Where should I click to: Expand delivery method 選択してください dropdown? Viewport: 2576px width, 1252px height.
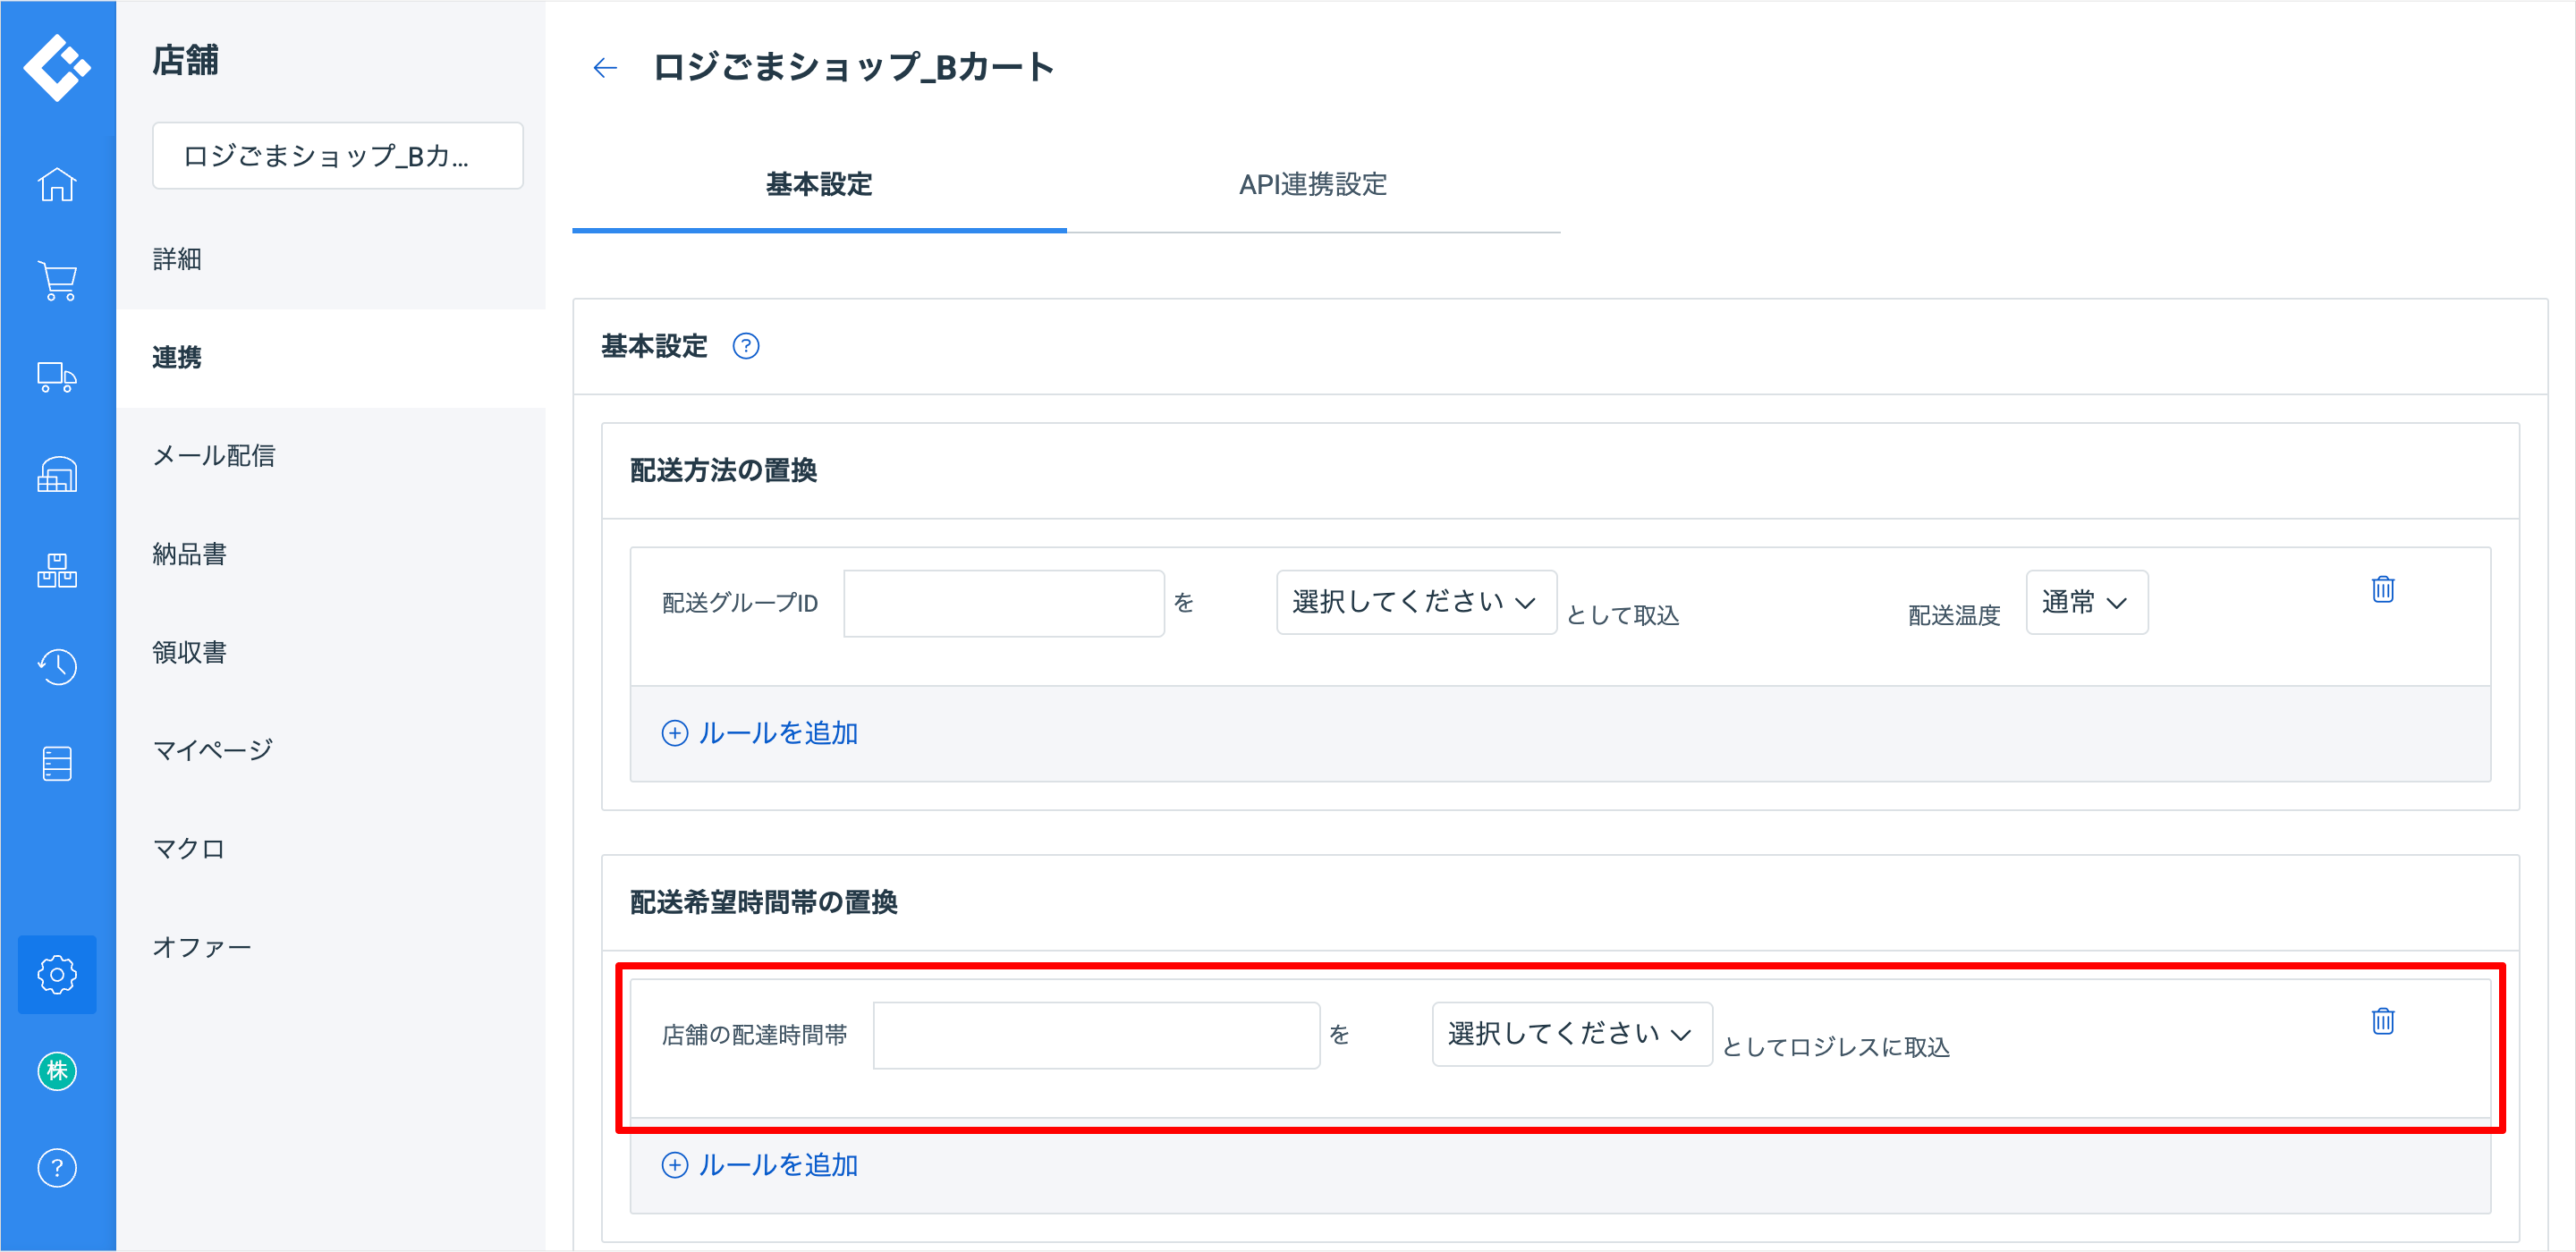coord(1415,602)
